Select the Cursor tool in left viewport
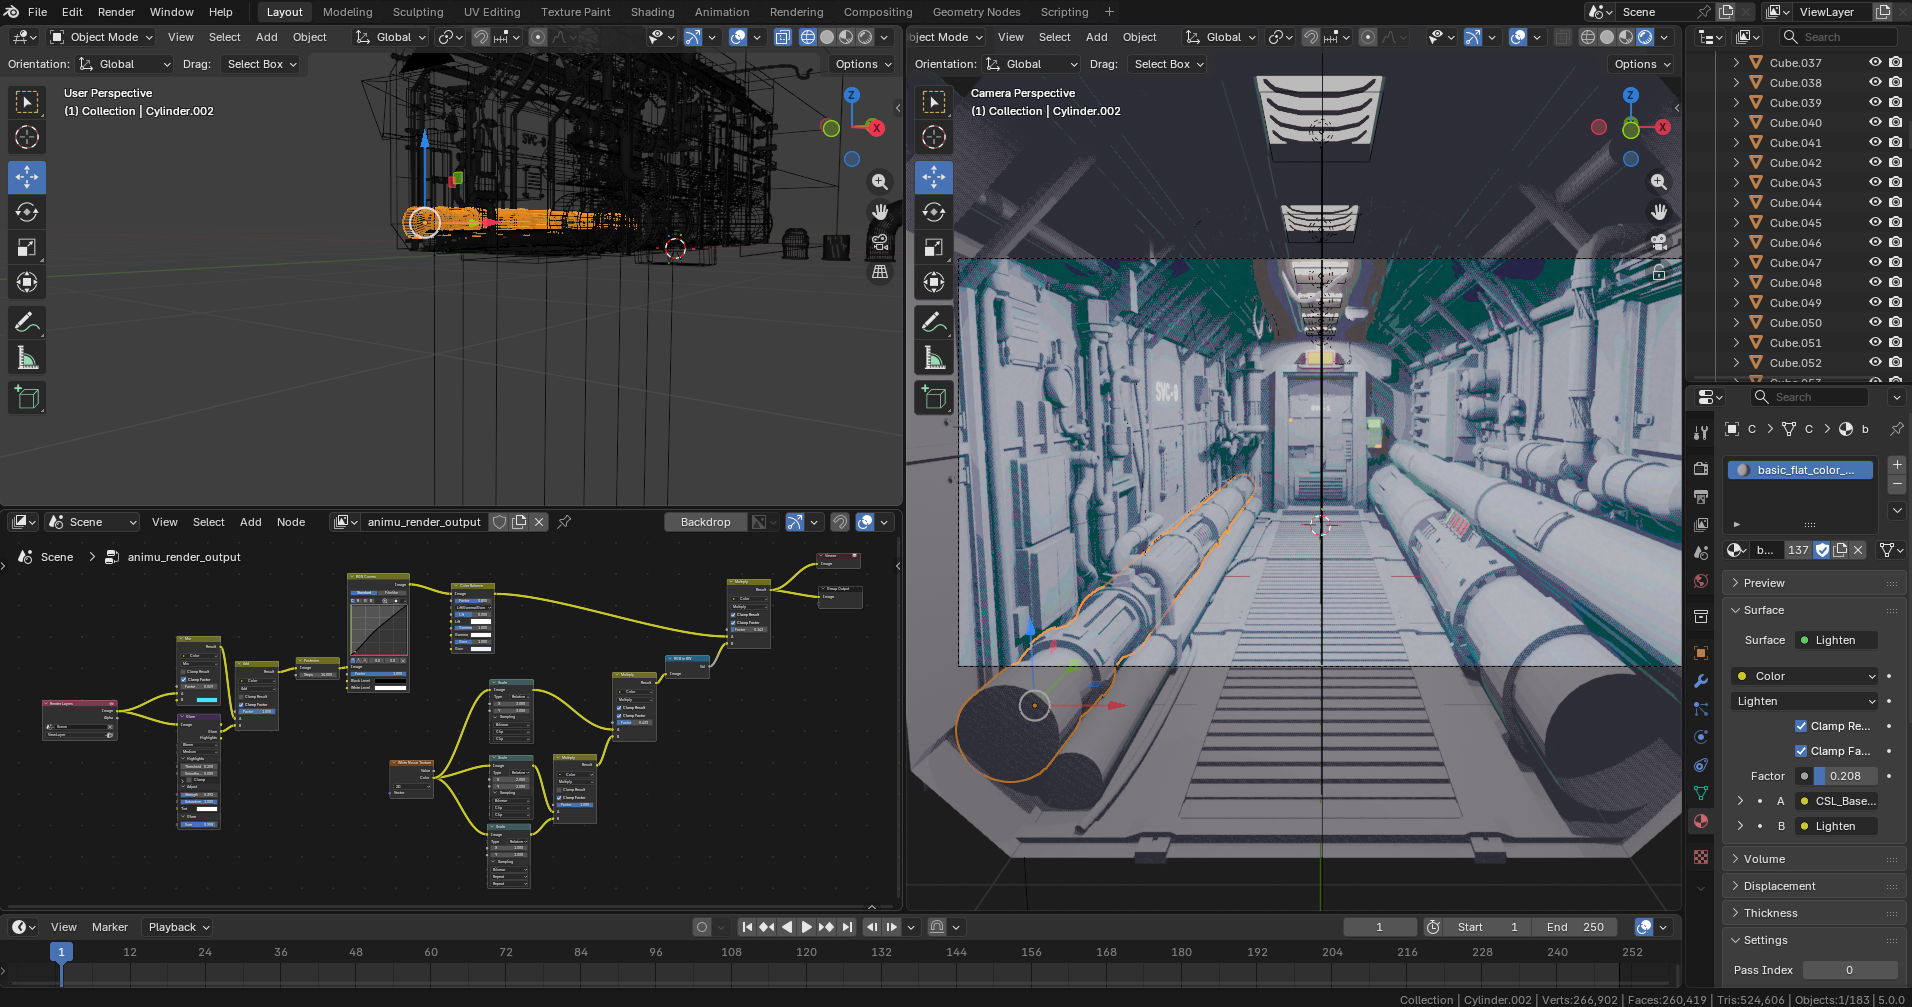1912x1007 pixels. 27,137
